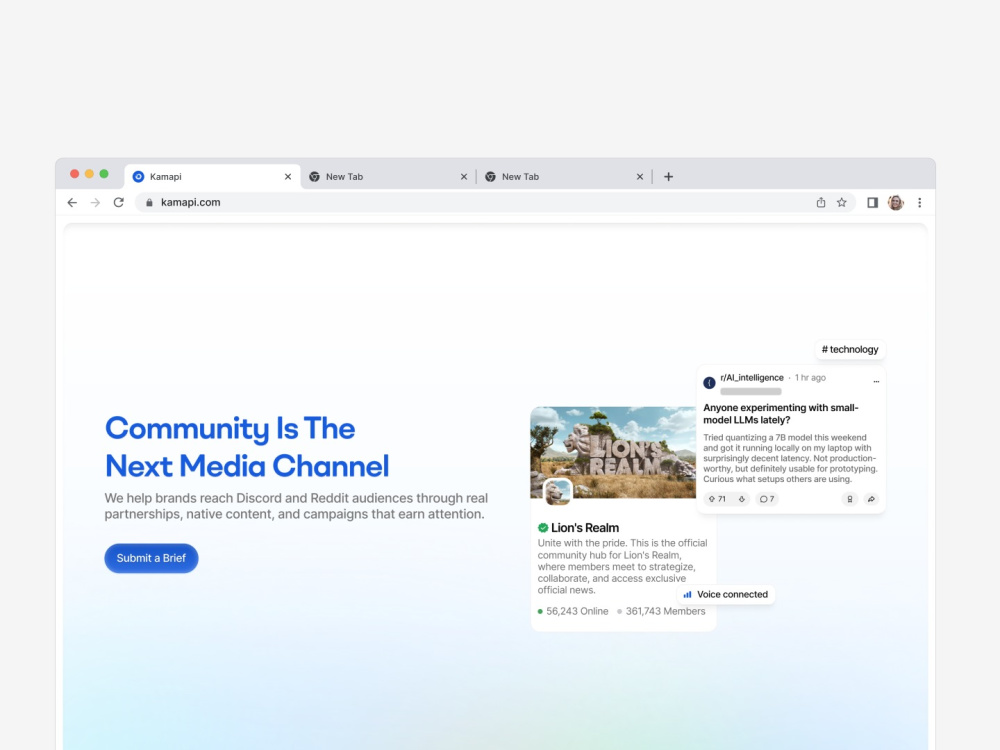This screenshot has height=750, width=1000.
Task: Open the Lion's Realm banner image
Action: [x=614, y=452]
